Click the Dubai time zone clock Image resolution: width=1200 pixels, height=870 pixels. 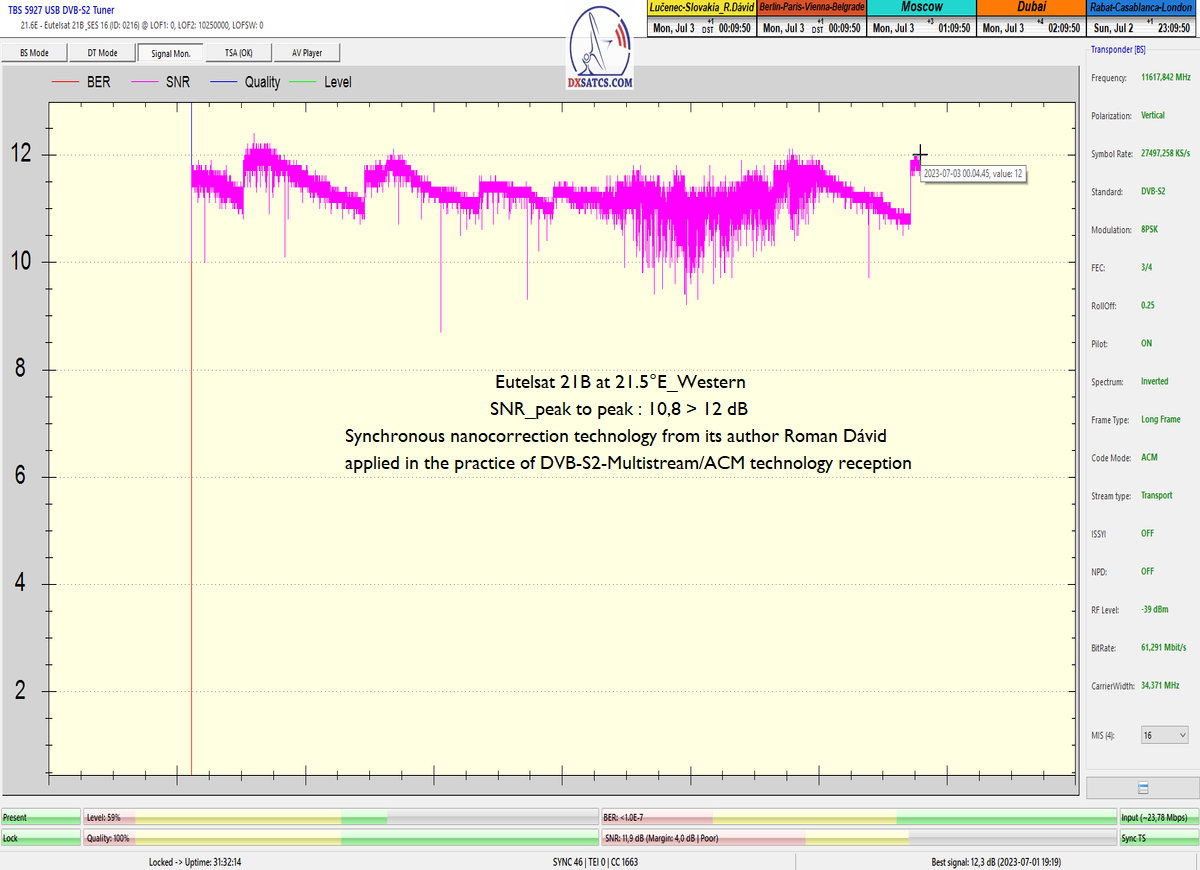(x=1031, y=19)
